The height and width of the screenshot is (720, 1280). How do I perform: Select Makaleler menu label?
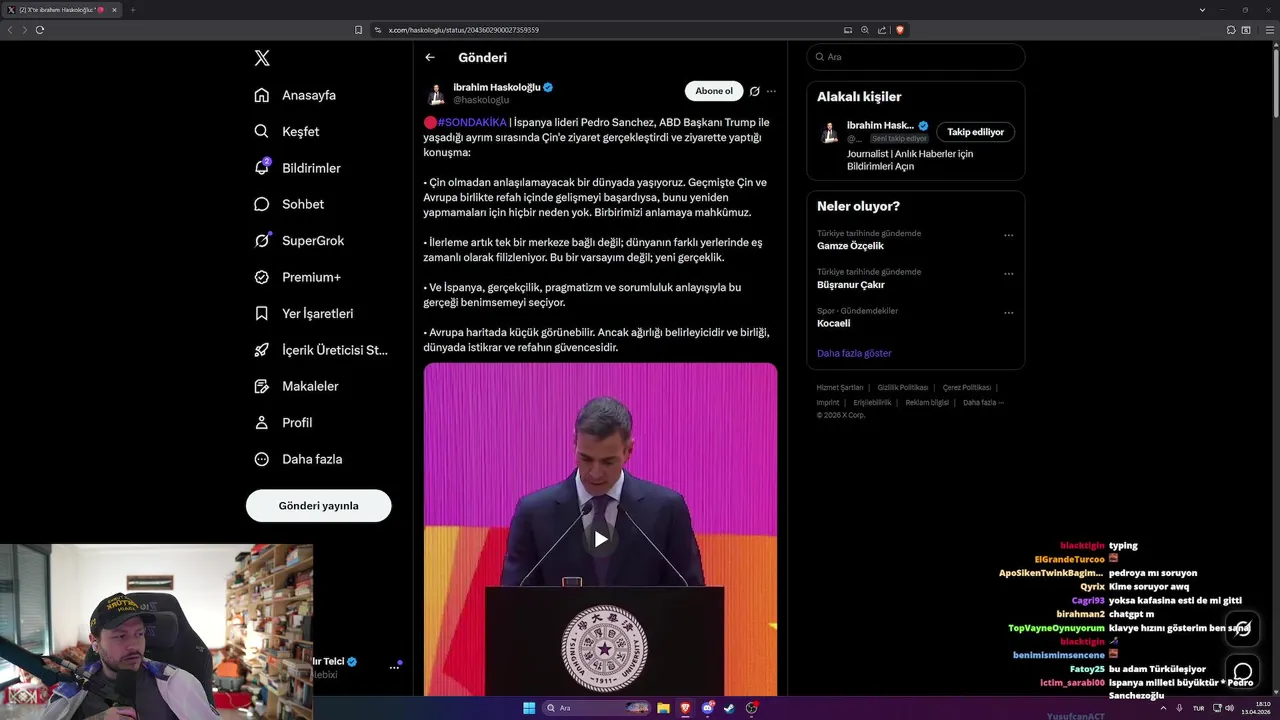pyautogui.click(x=310, y=386)
